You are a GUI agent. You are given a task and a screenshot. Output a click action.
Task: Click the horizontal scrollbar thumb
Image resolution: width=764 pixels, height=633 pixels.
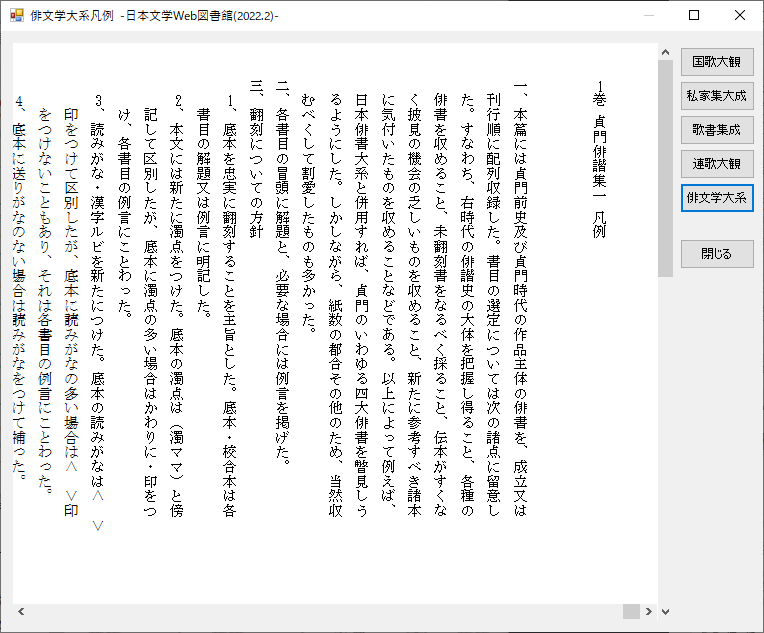[x=631, y=612]
